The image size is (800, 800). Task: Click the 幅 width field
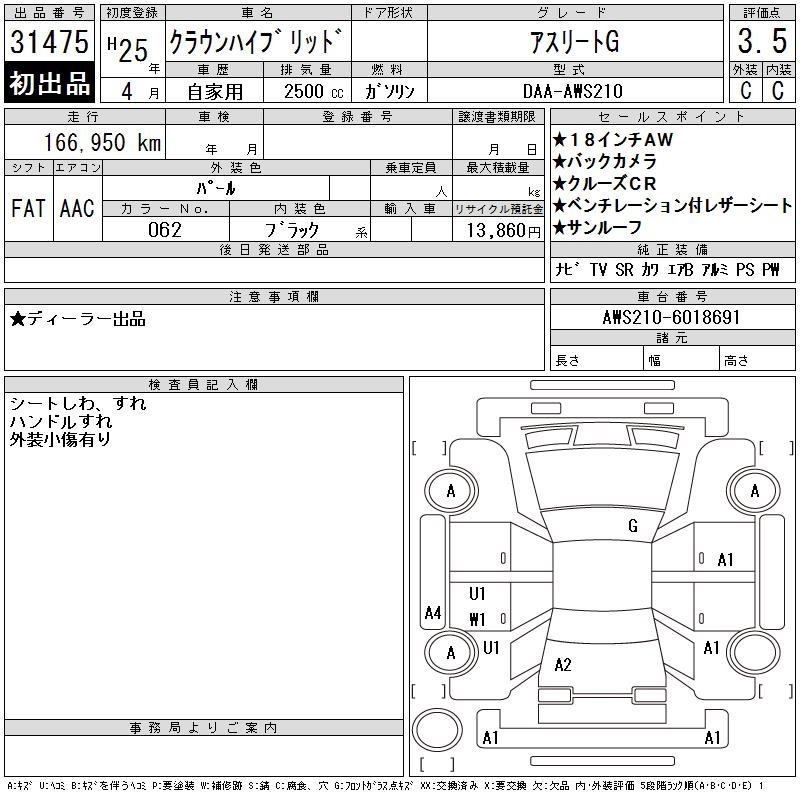[681, 358]
